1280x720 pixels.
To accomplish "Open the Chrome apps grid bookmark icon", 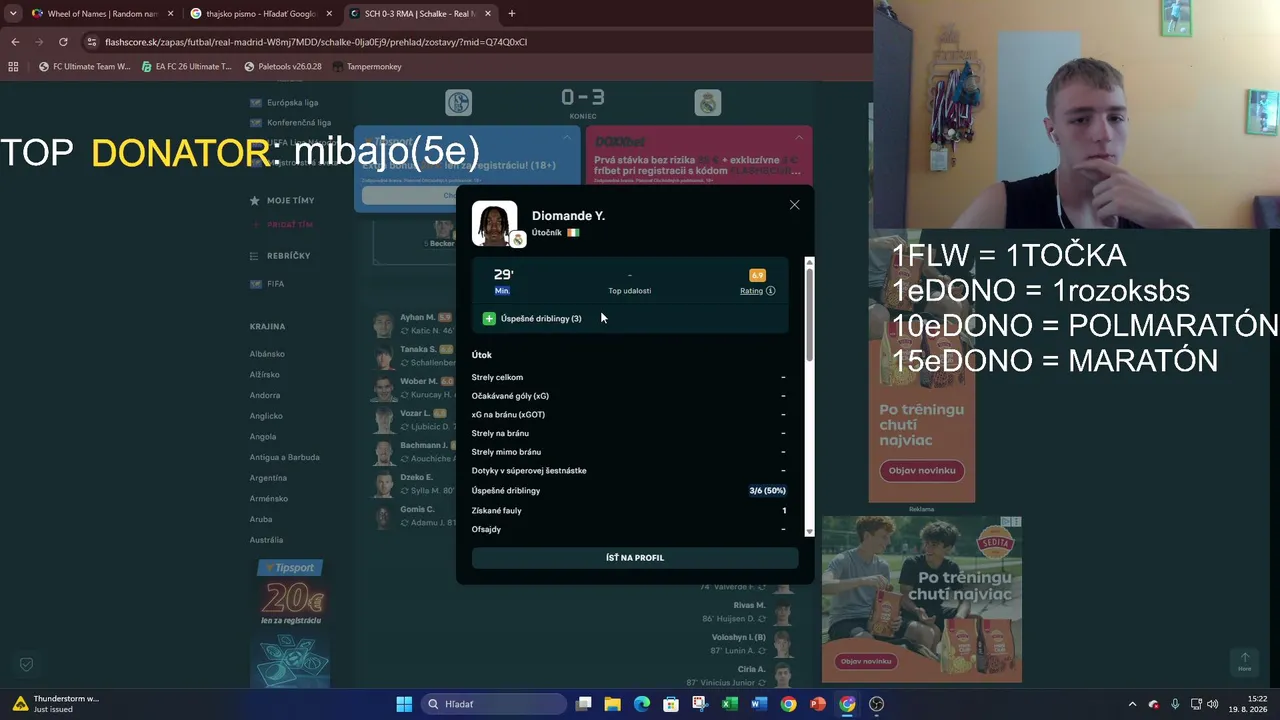I will pos(13,67).
